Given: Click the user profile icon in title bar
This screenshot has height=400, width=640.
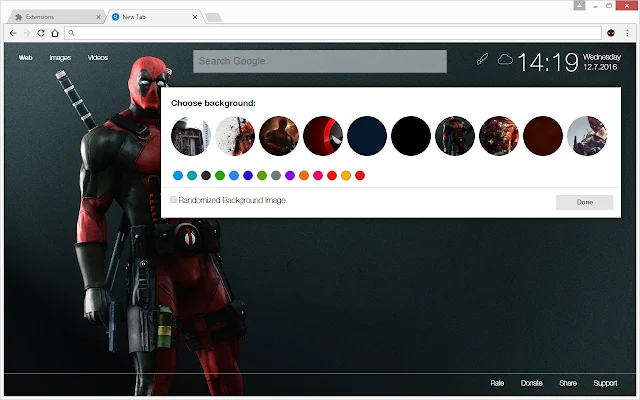Looking at the screenshot, I should (579, 5).
